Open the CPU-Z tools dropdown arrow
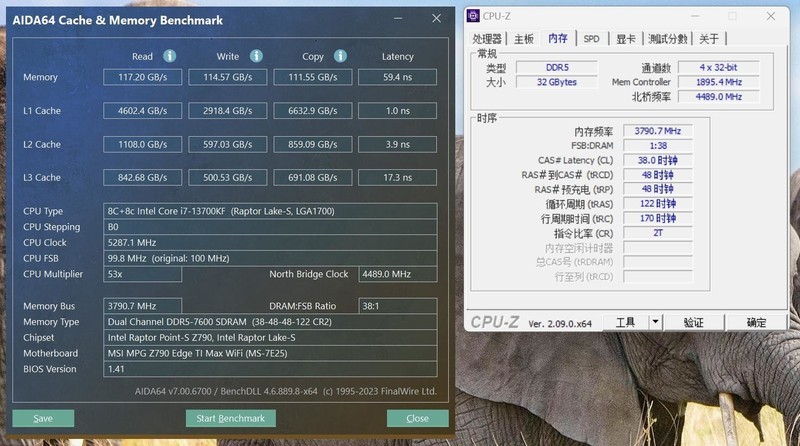Image resolution: width=800 pixels, height=446 pixels. pyautogui.click(x=655, y=322)
